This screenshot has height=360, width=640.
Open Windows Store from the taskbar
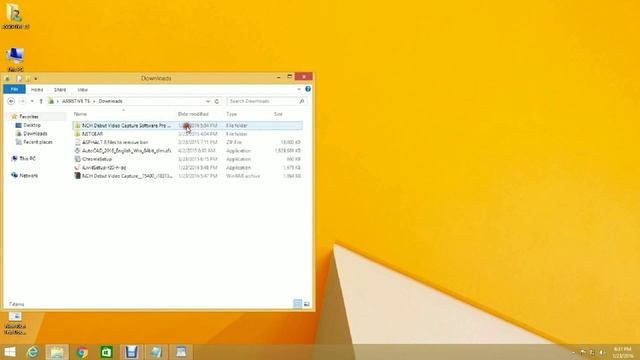pyautogui.click(x=107, y=352)
